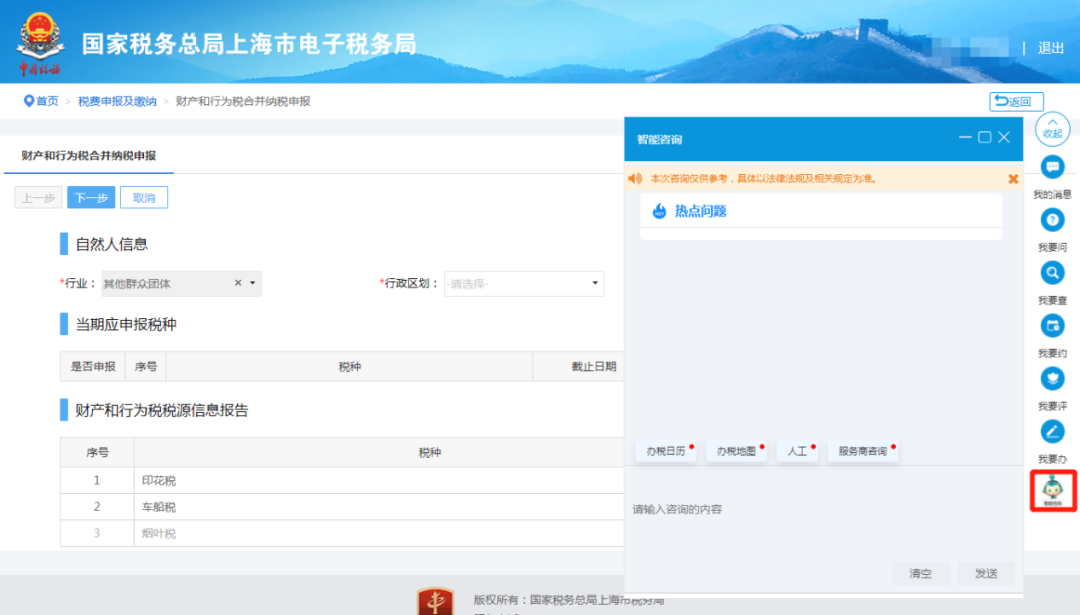Close the 智能咨询 chat panel

(x=1004, y=137)
